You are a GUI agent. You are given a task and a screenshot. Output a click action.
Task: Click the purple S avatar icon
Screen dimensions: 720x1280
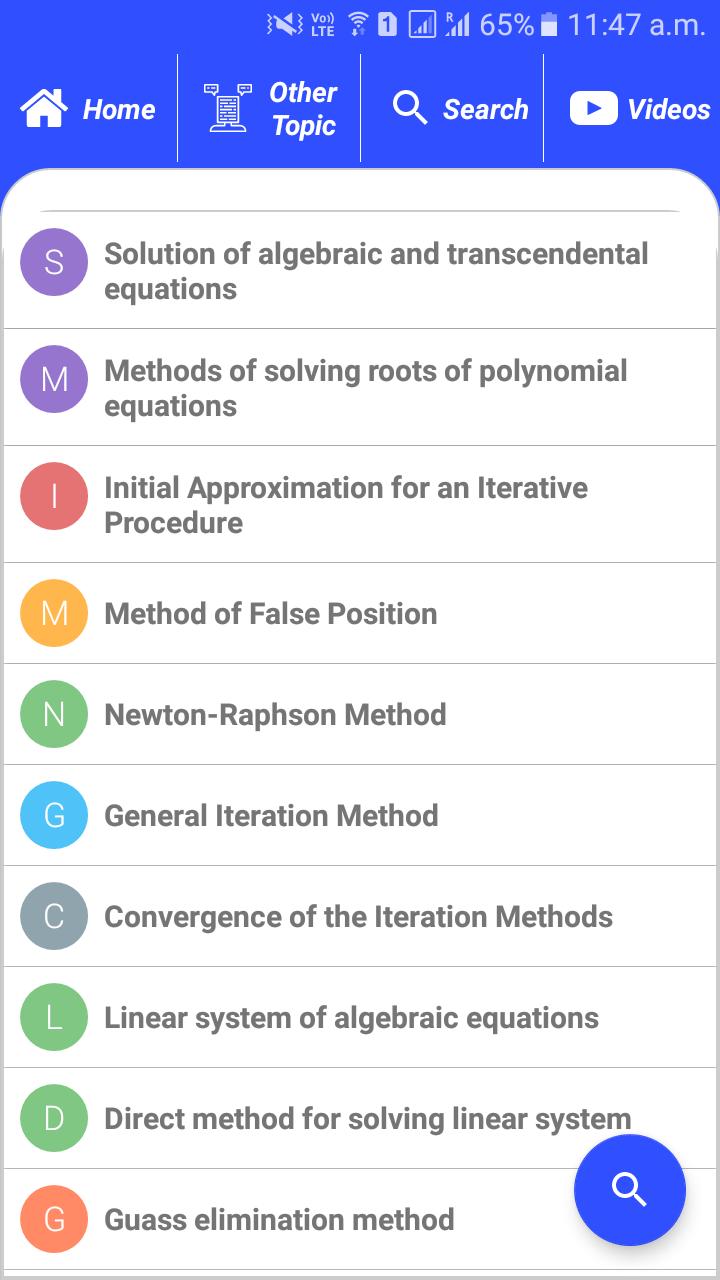click(x=54, y=262)
